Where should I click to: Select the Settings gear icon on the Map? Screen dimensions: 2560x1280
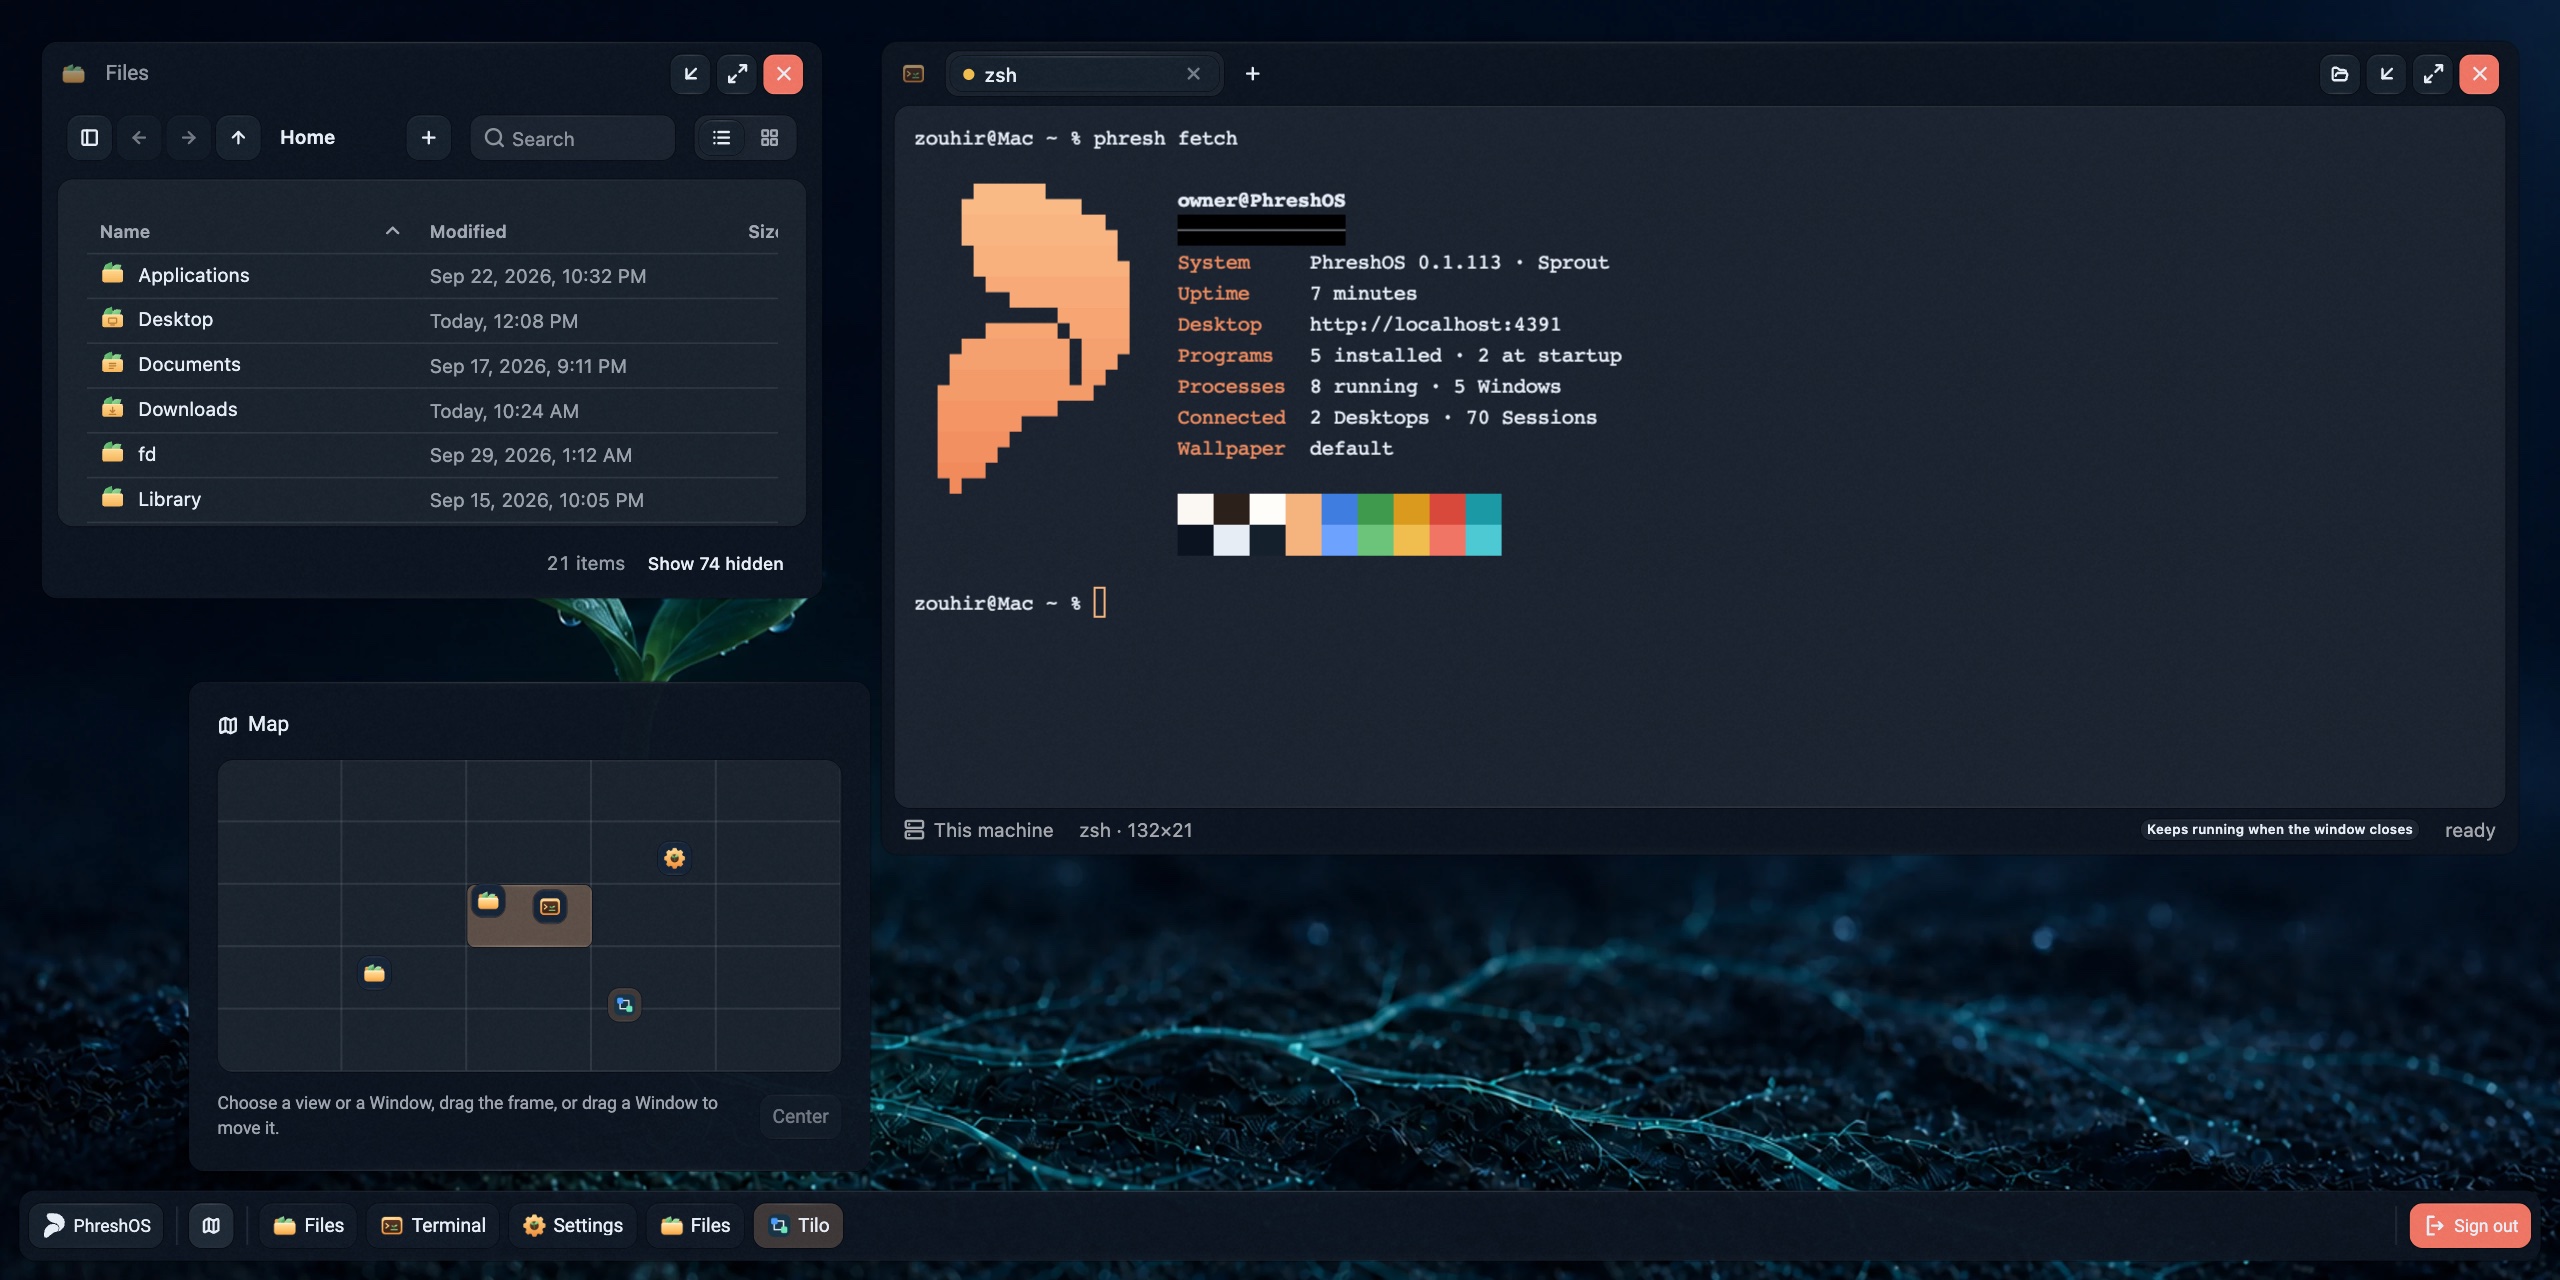tap(675, 858)
